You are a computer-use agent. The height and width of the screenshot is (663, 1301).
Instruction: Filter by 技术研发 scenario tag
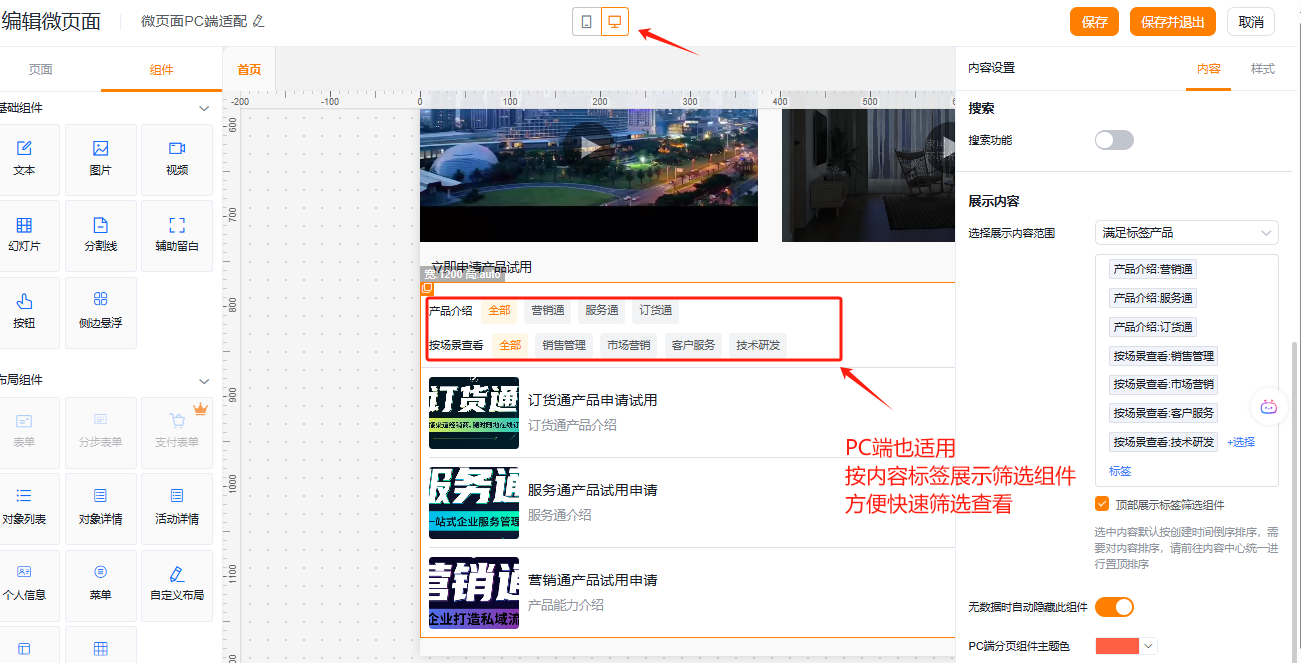point(758,345)
